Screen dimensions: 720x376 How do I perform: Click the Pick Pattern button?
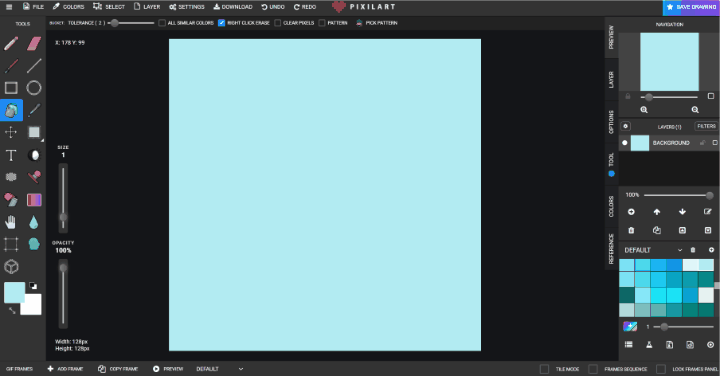(x=377, y=23)
